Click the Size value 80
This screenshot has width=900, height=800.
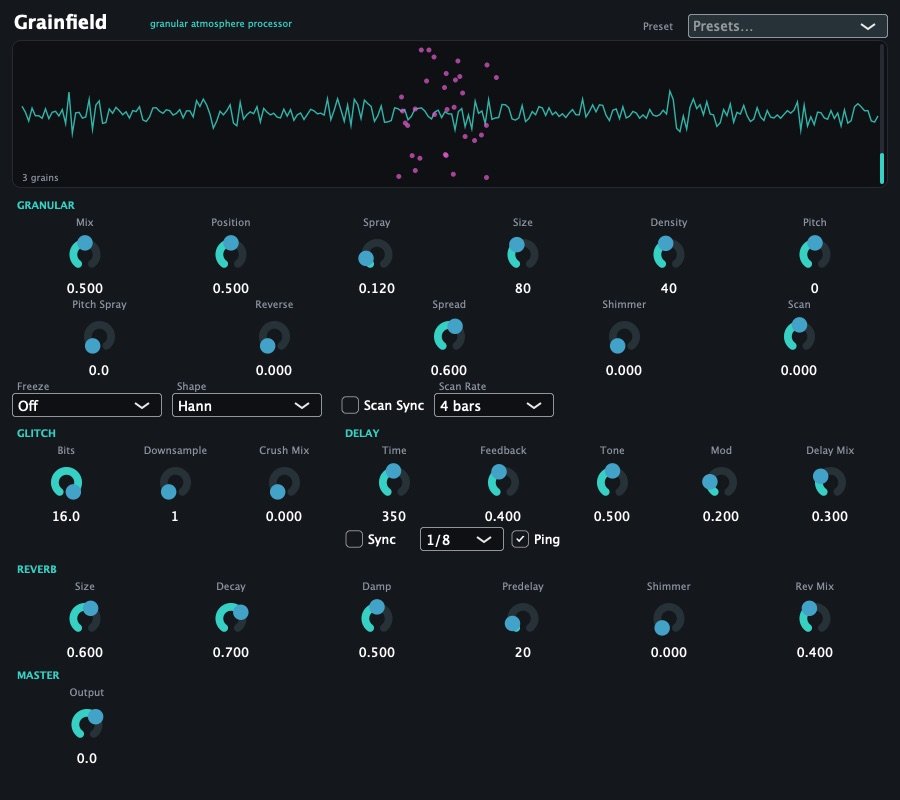click(522, 288)
